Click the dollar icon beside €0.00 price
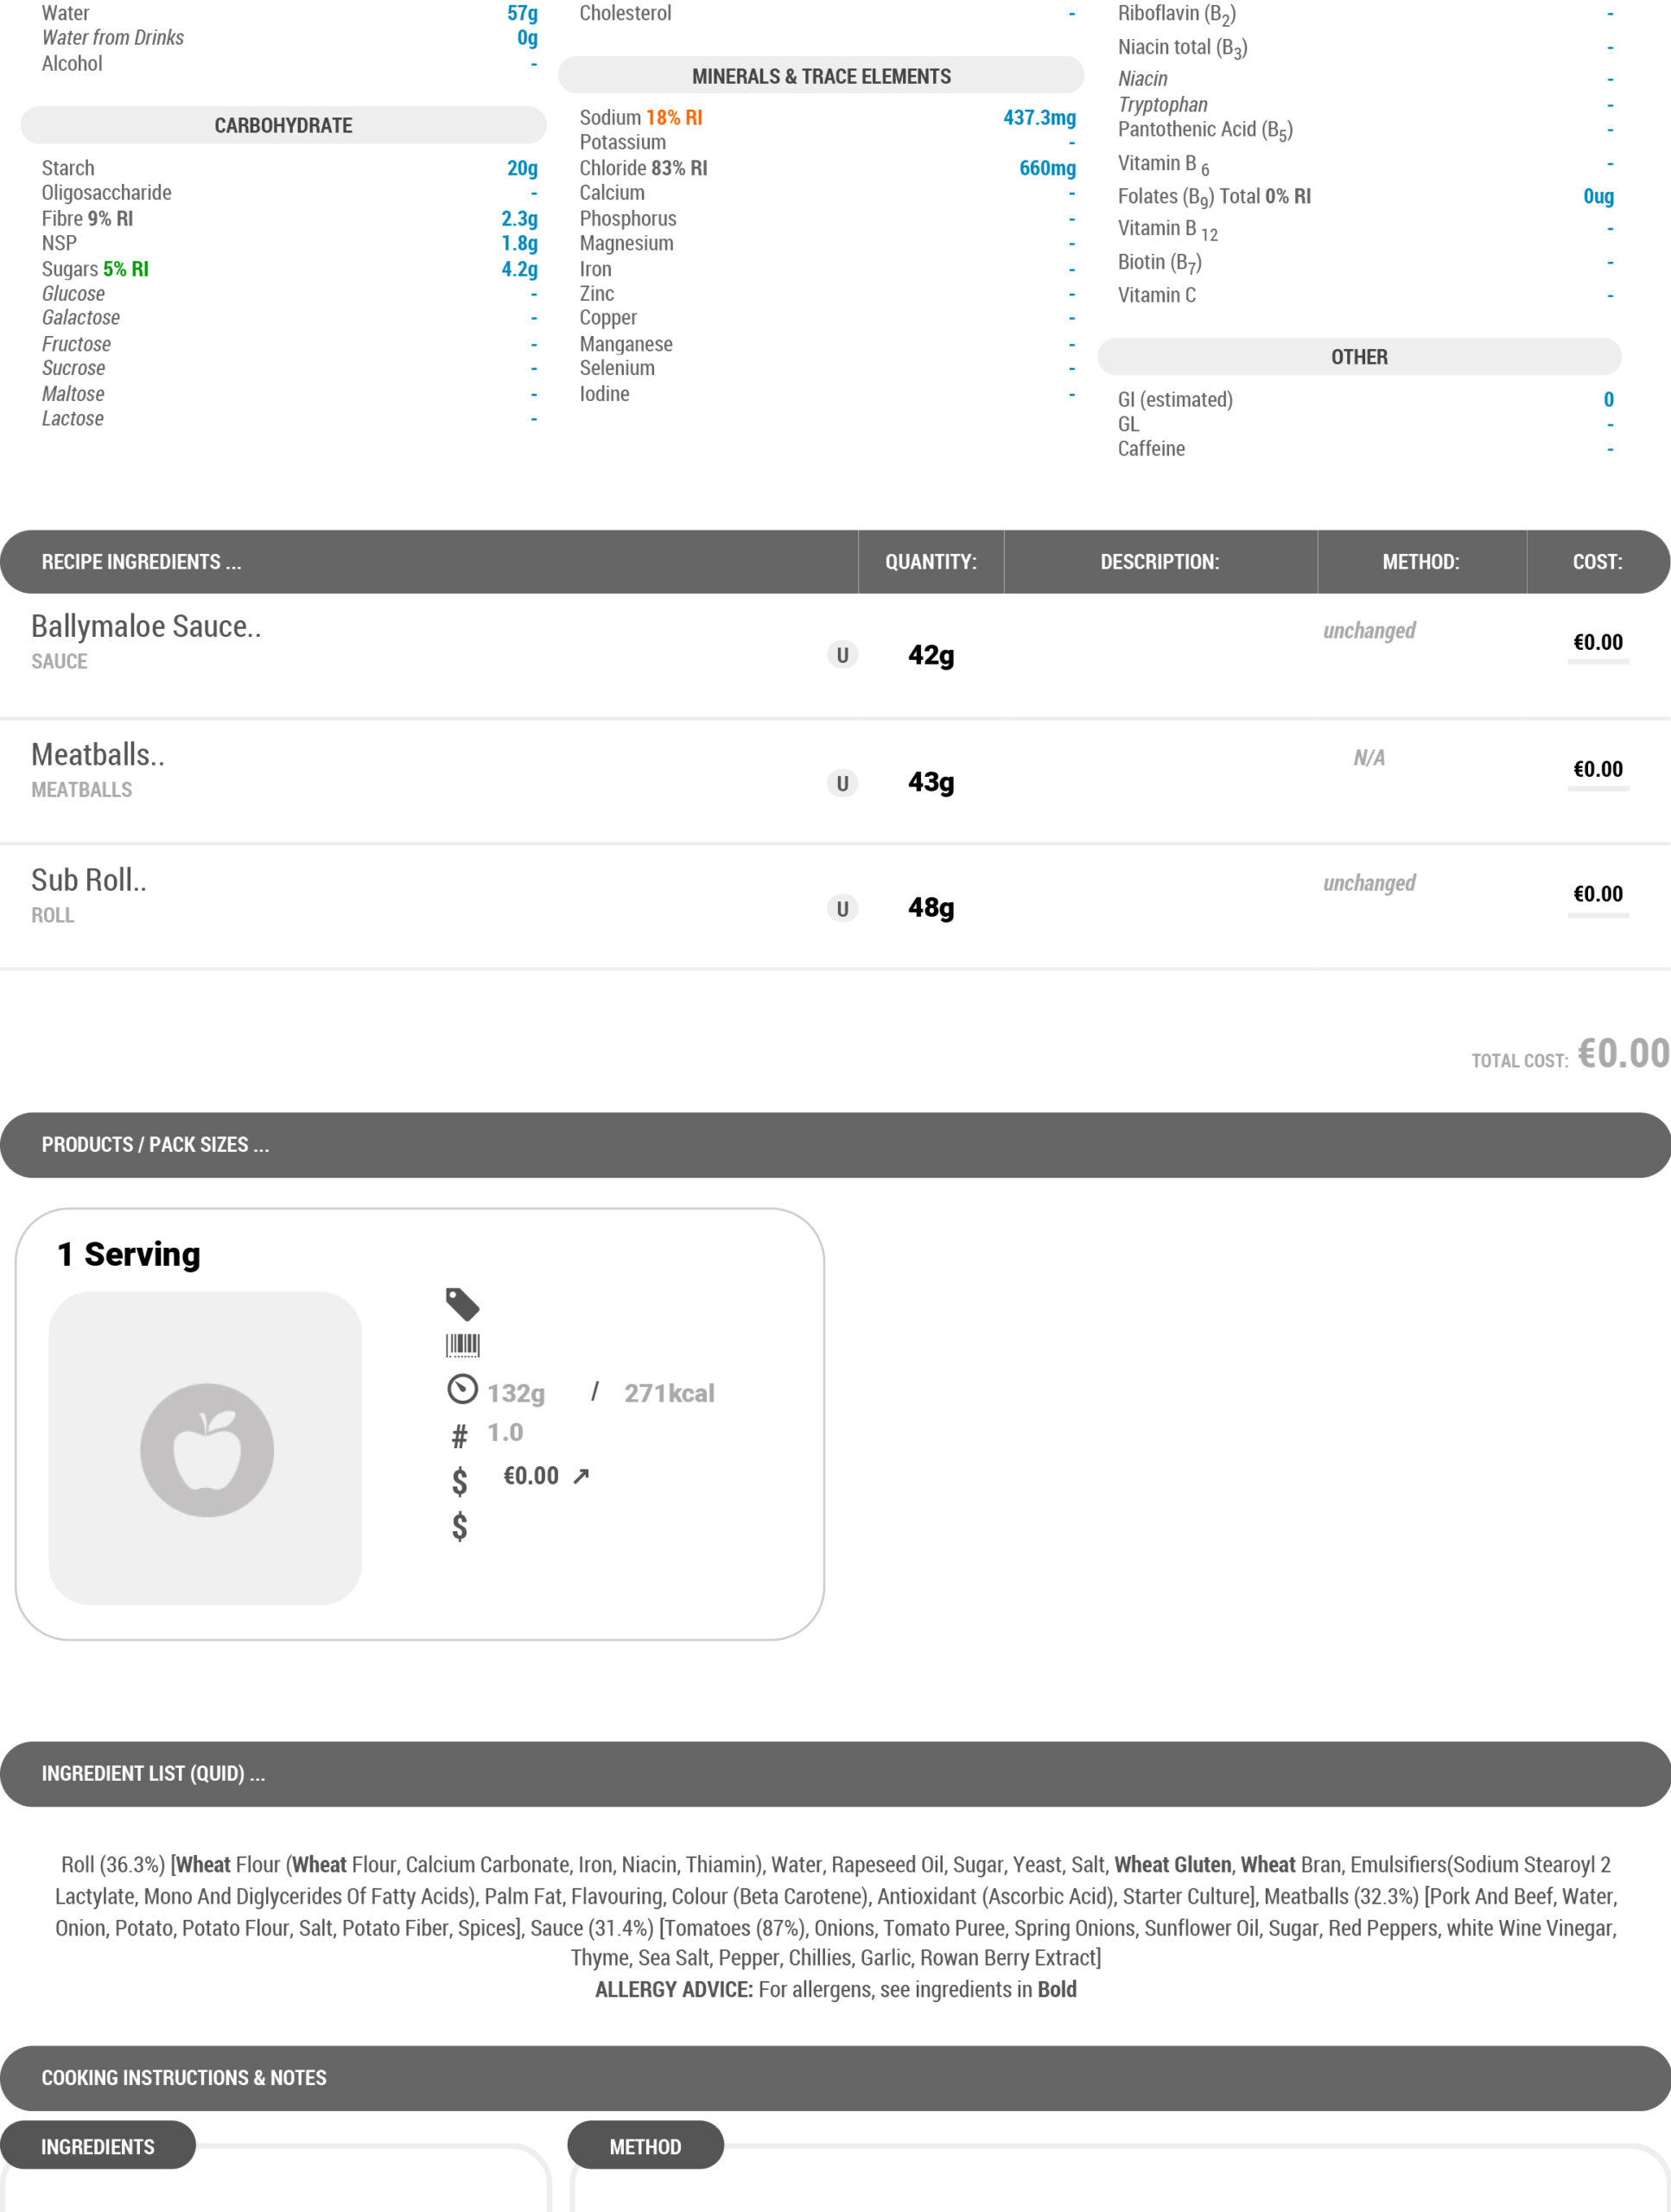 point(459,1481)
